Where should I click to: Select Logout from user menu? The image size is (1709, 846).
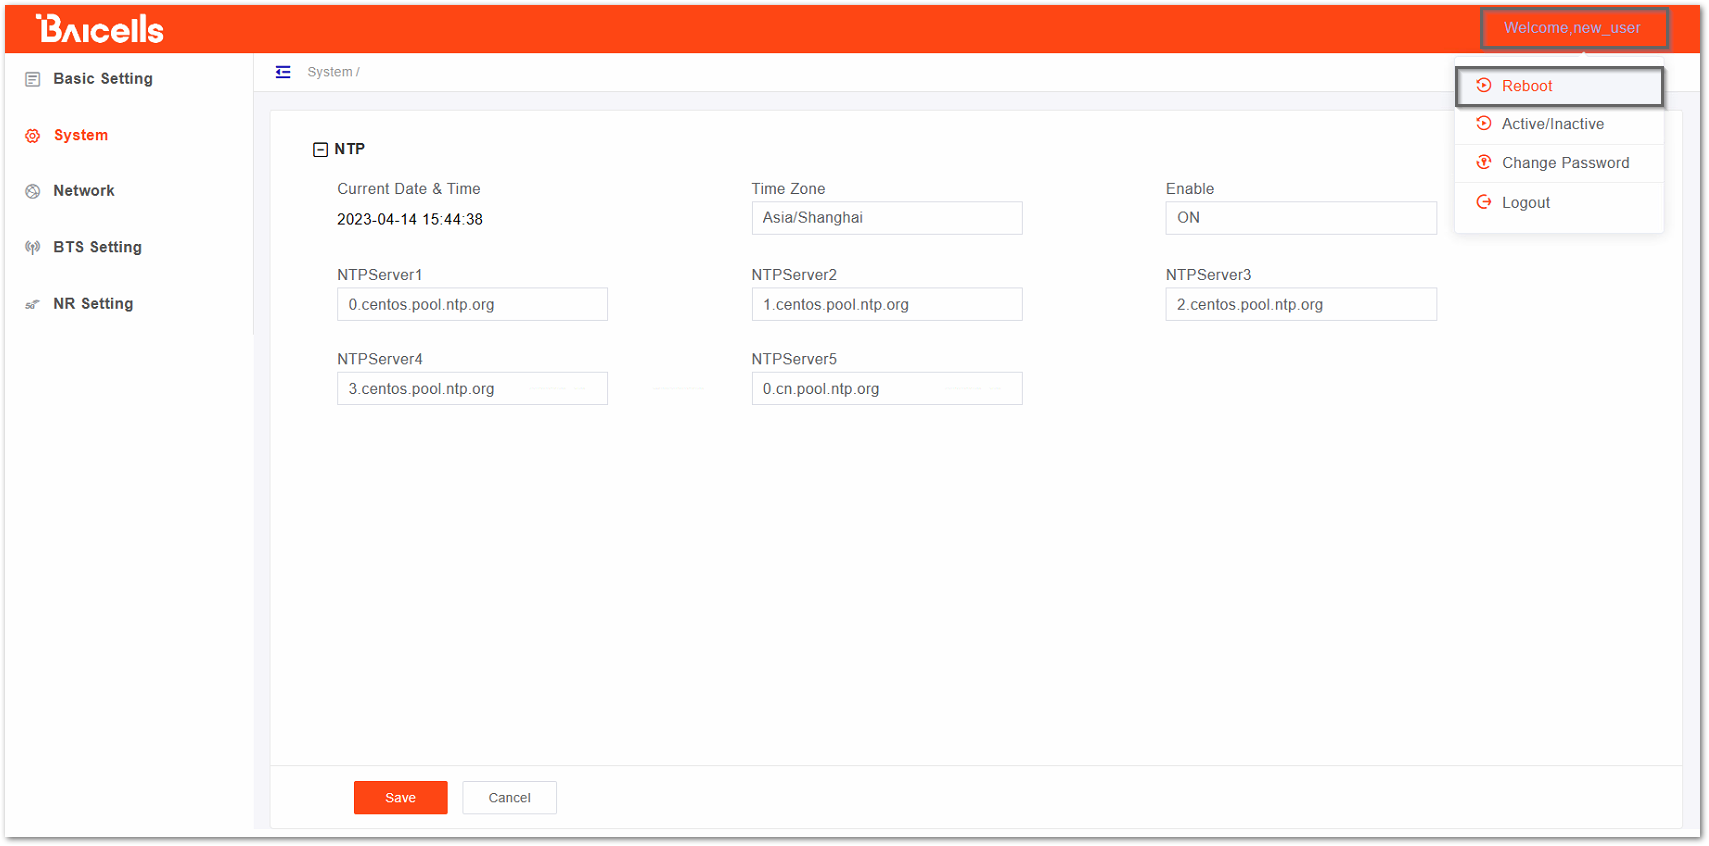(1559, 202)
